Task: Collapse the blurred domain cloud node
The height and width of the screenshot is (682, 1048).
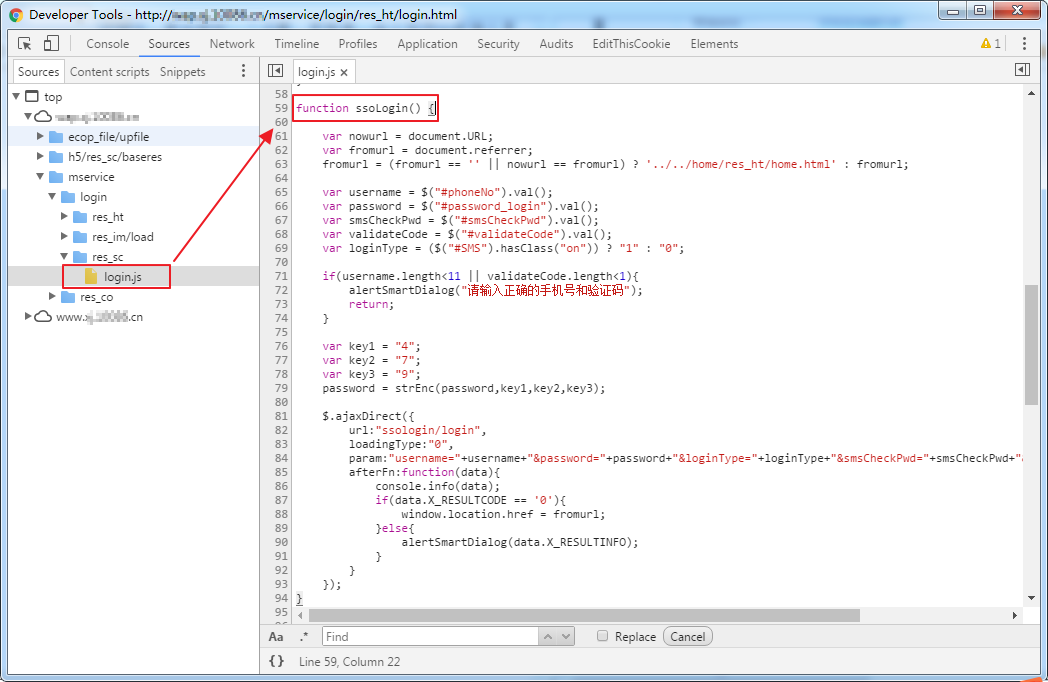Action: 28,116
